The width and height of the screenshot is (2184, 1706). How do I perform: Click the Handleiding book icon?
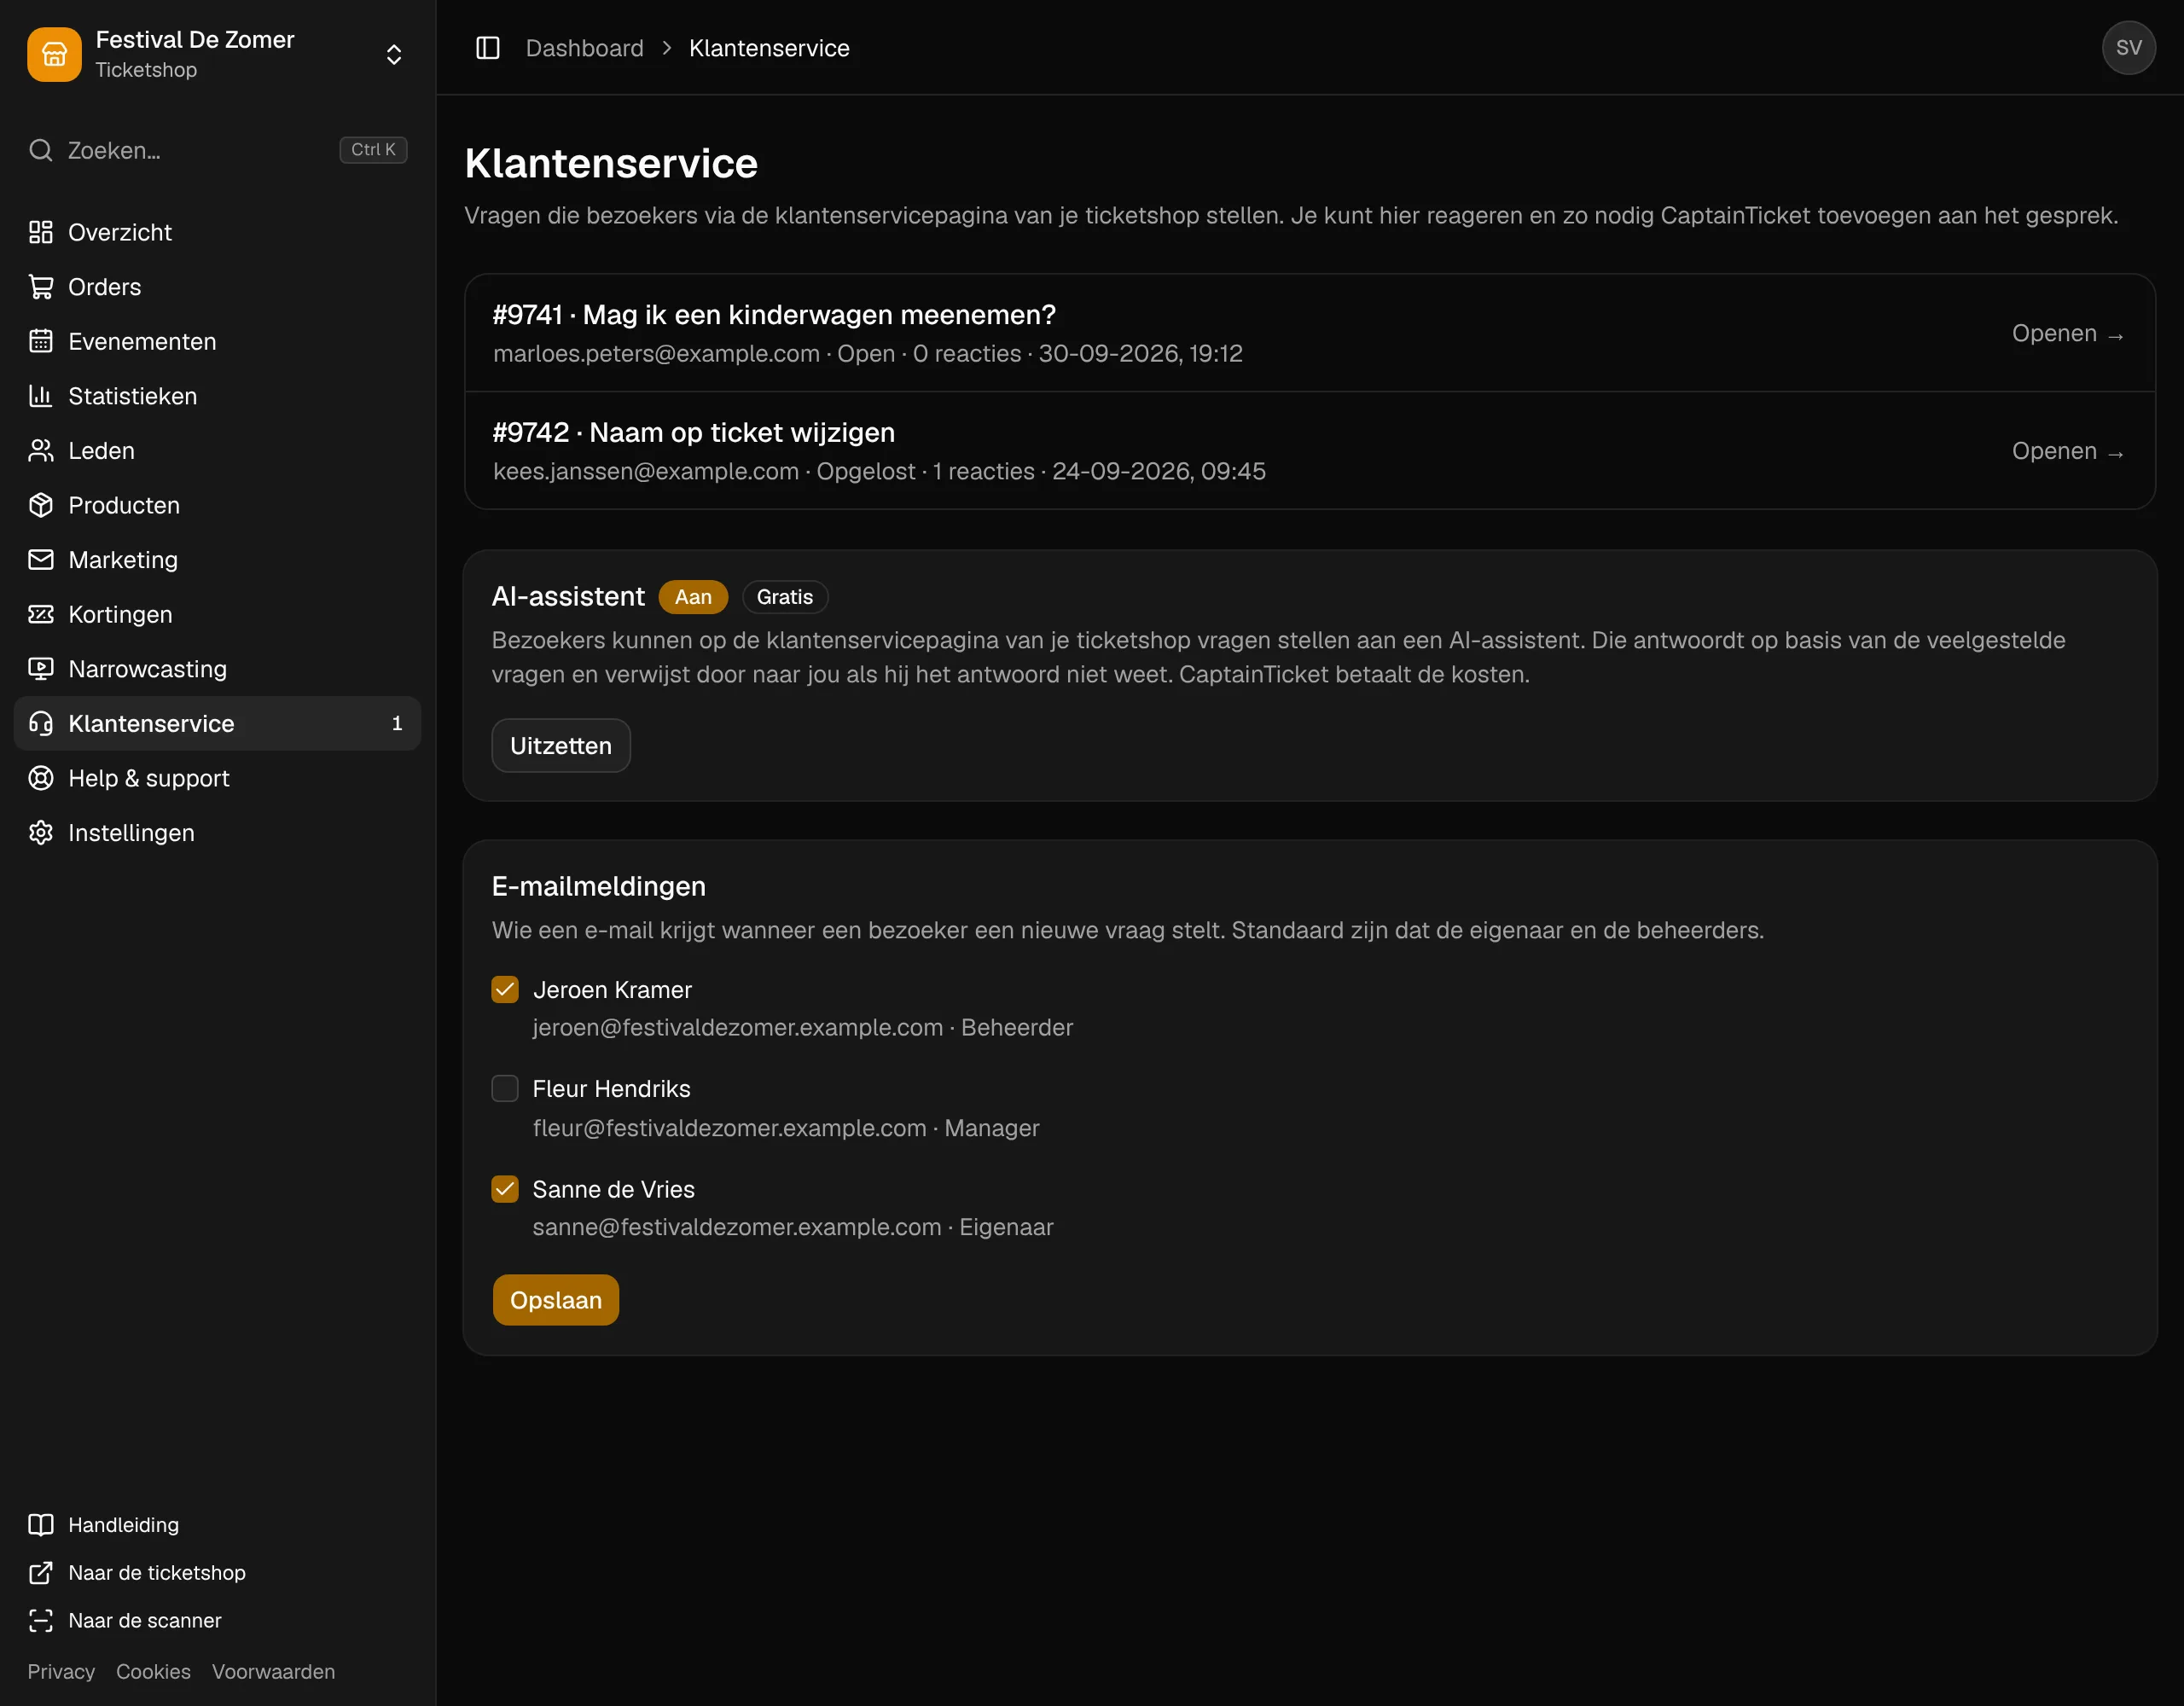click(41, 1524)
